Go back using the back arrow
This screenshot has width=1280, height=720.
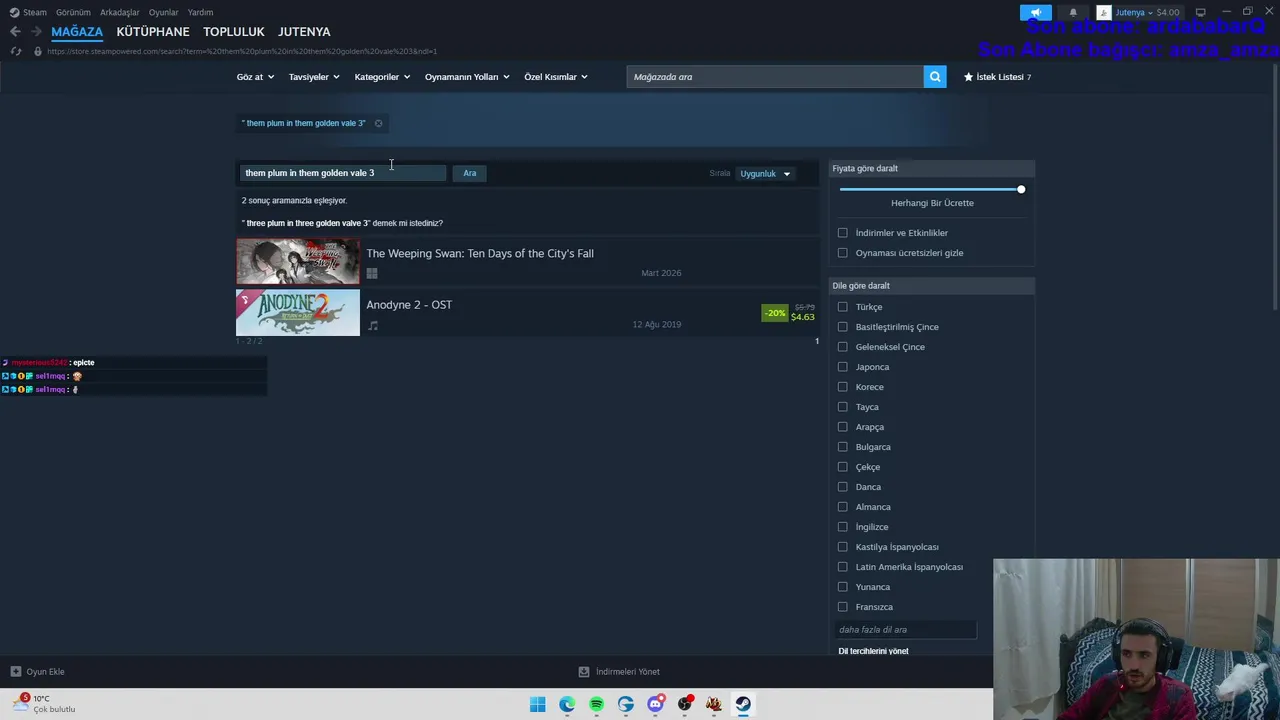15,32
